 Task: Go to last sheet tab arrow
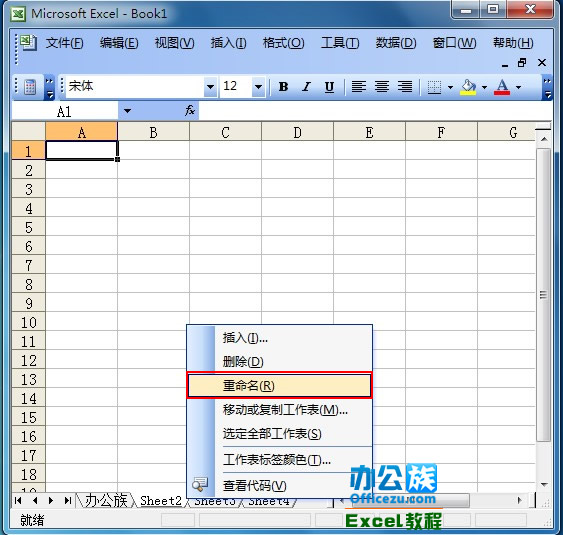pyautogui.click(x=68, y=500)
